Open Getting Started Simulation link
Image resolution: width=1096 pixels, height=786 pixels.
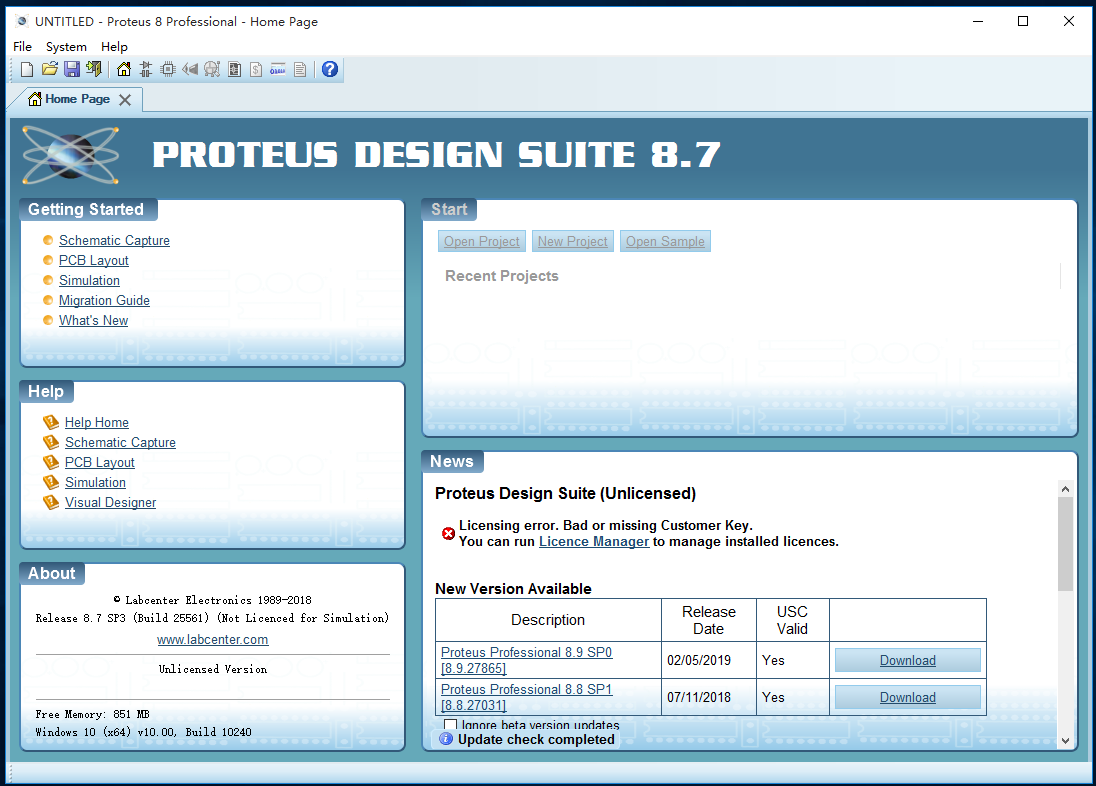click(89, 280)
